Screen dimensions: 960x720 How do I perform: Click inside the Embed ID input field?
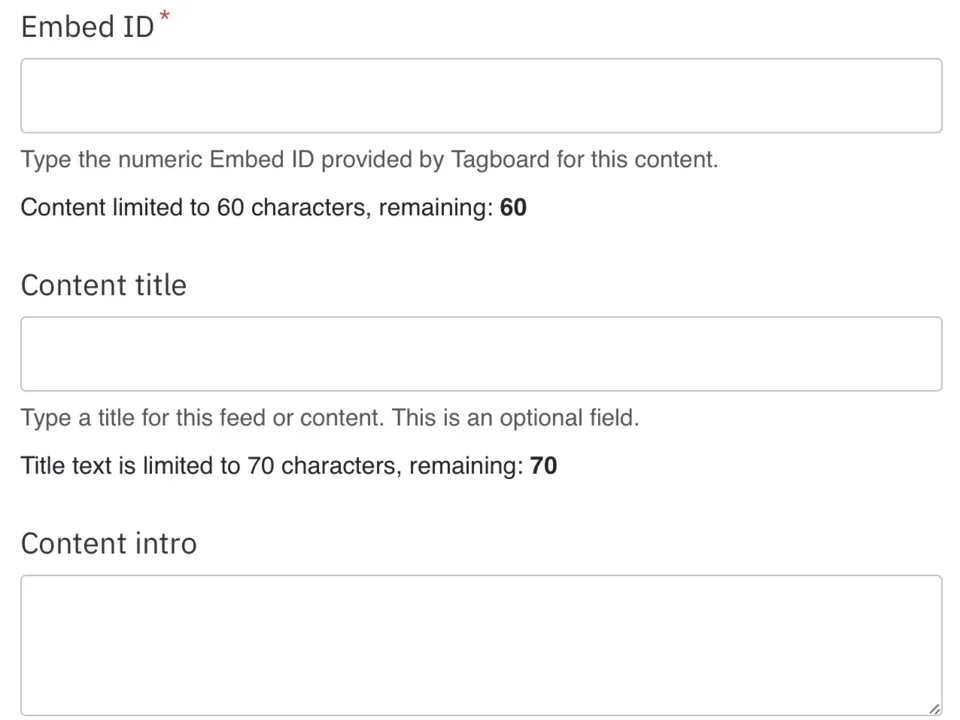click(480, 95)
